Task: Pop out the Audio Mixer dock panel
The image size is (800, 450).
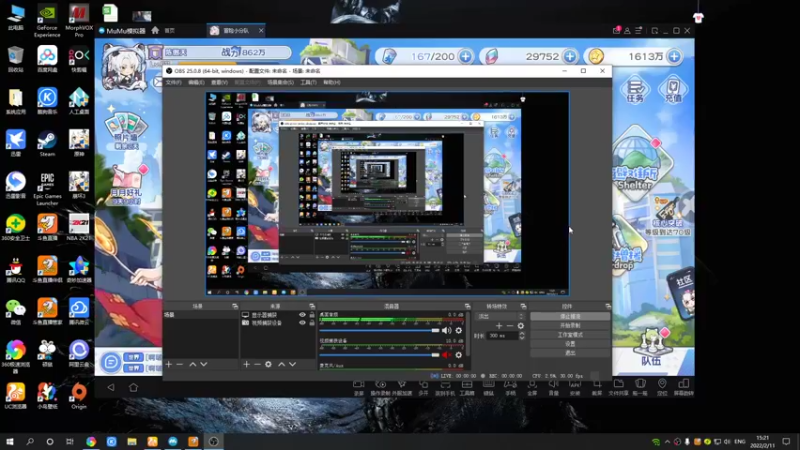Action: point(467,306)
